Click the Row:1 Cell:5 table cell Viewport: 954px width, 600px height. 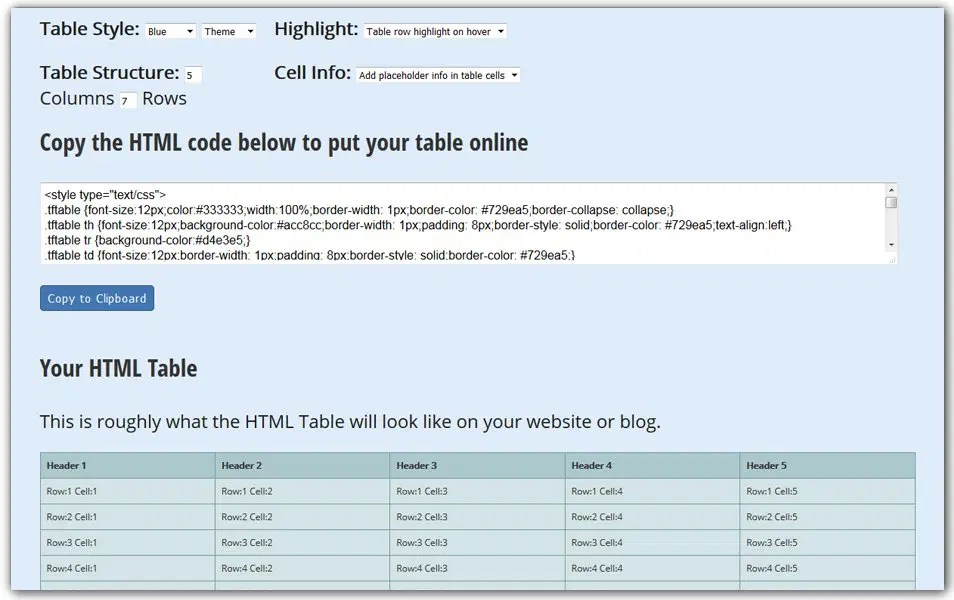[x=825, y=491]
